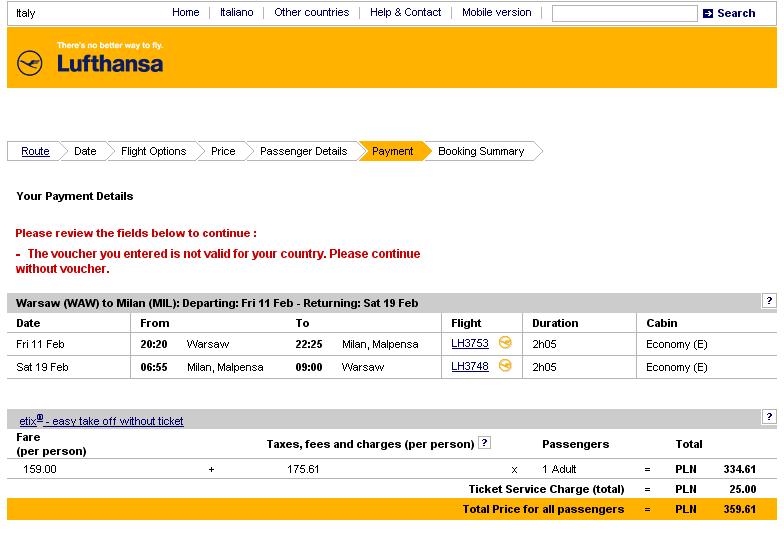Click the 'Duration' column header
Viewport: 784px width, 534px height.
coord(555,323)
